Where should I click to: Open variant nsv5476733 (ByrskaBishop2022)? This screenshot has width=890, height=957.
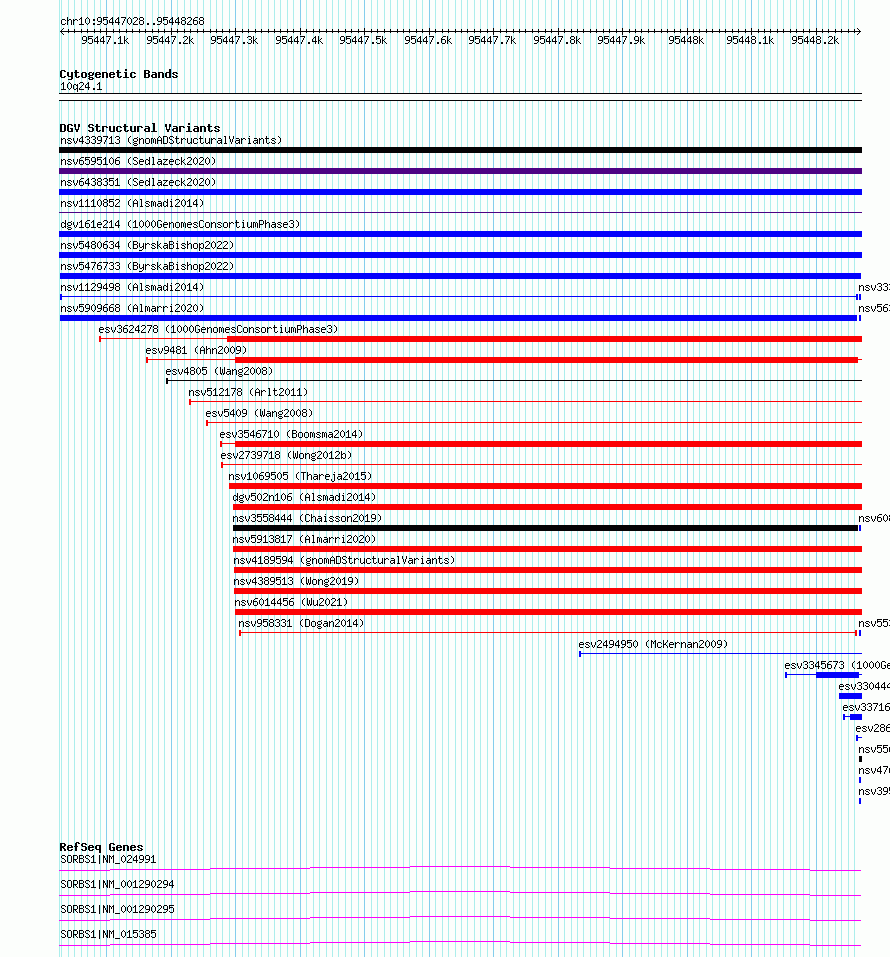(x=147, y=266)
